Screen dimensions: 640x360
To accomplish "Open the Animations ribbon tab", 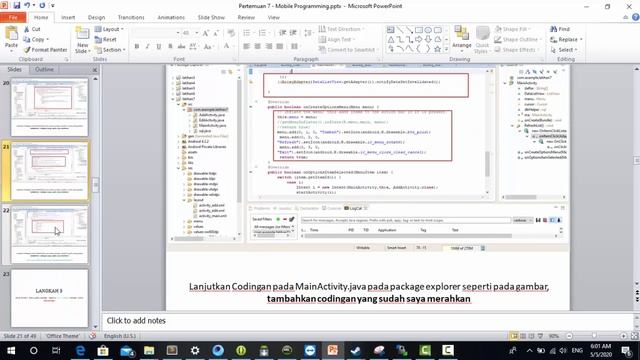I will [171, 18].
